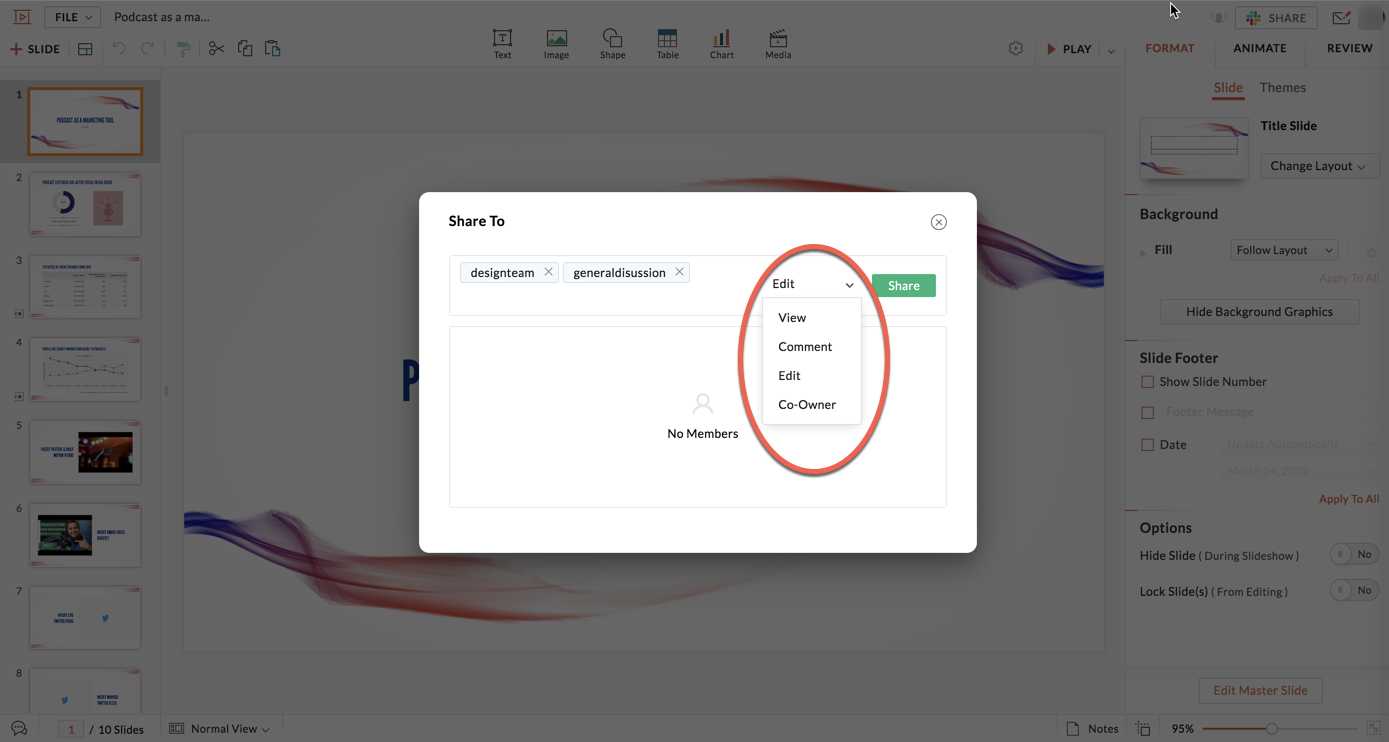Select slide 6 thumbnail
This screenshot has width=1389, height=742.
(x=85, y=535)
